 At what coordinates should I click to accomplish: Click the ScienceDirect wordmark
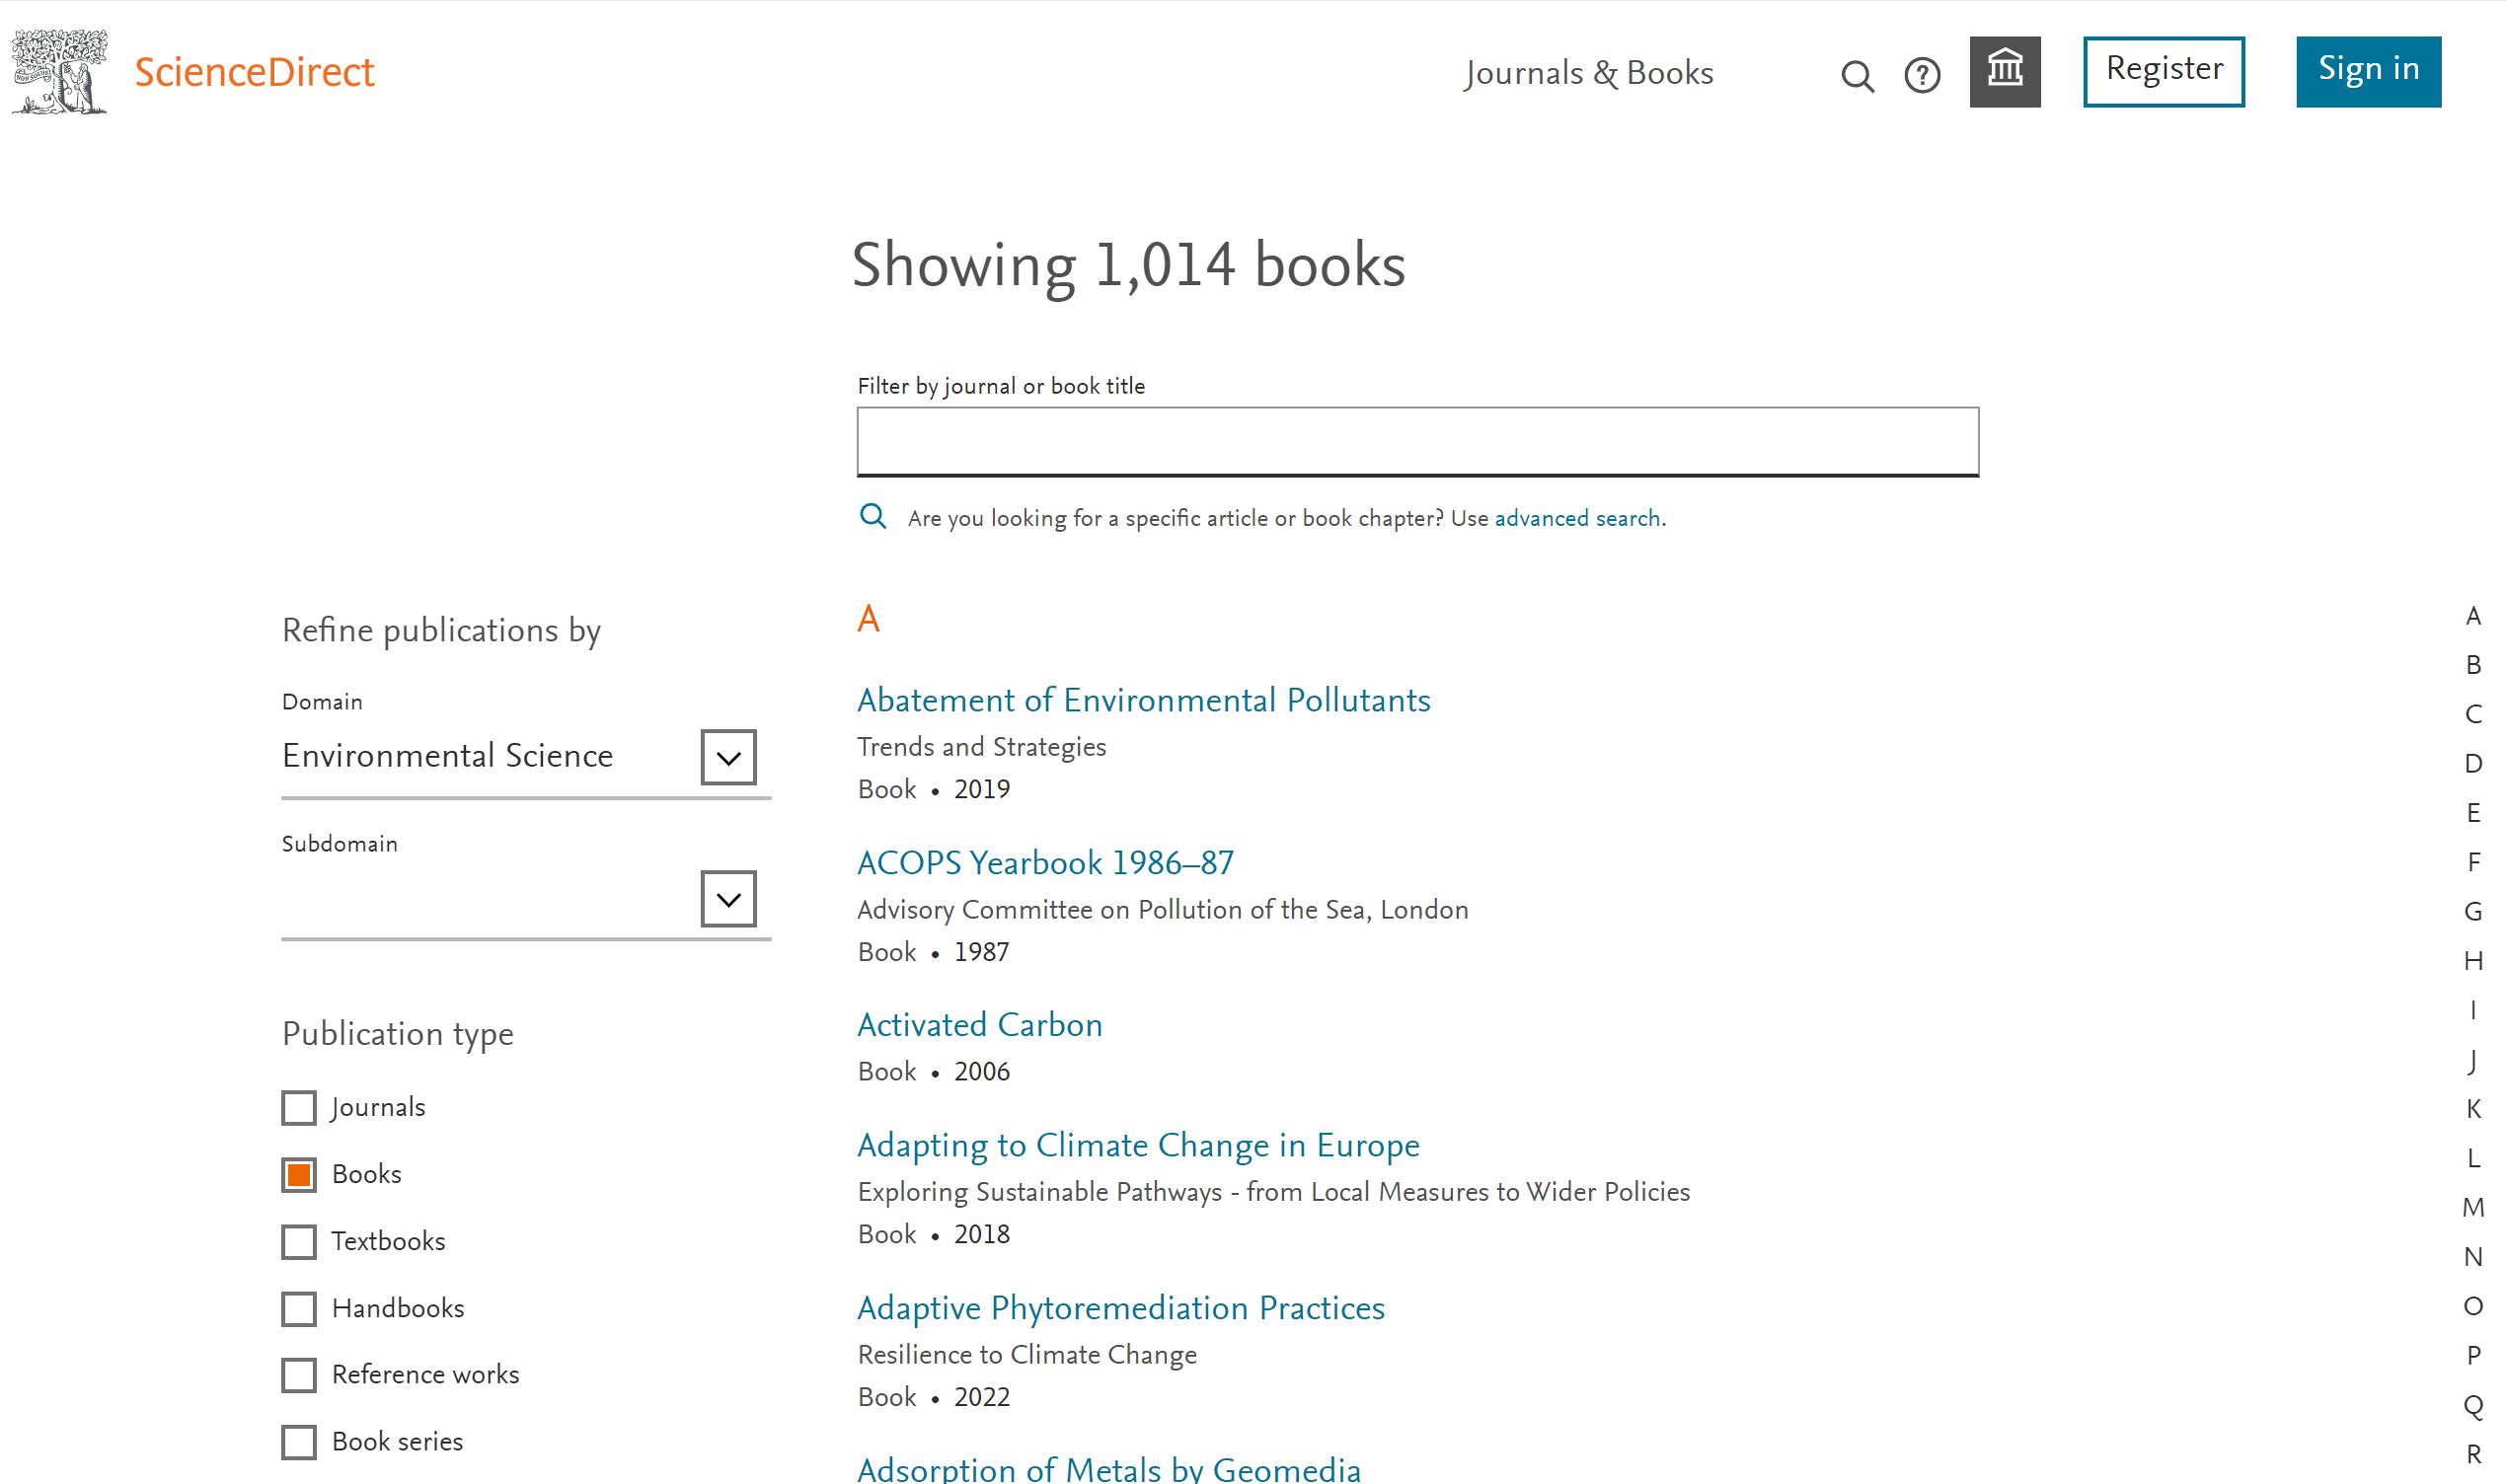click(x=254, y=72)
